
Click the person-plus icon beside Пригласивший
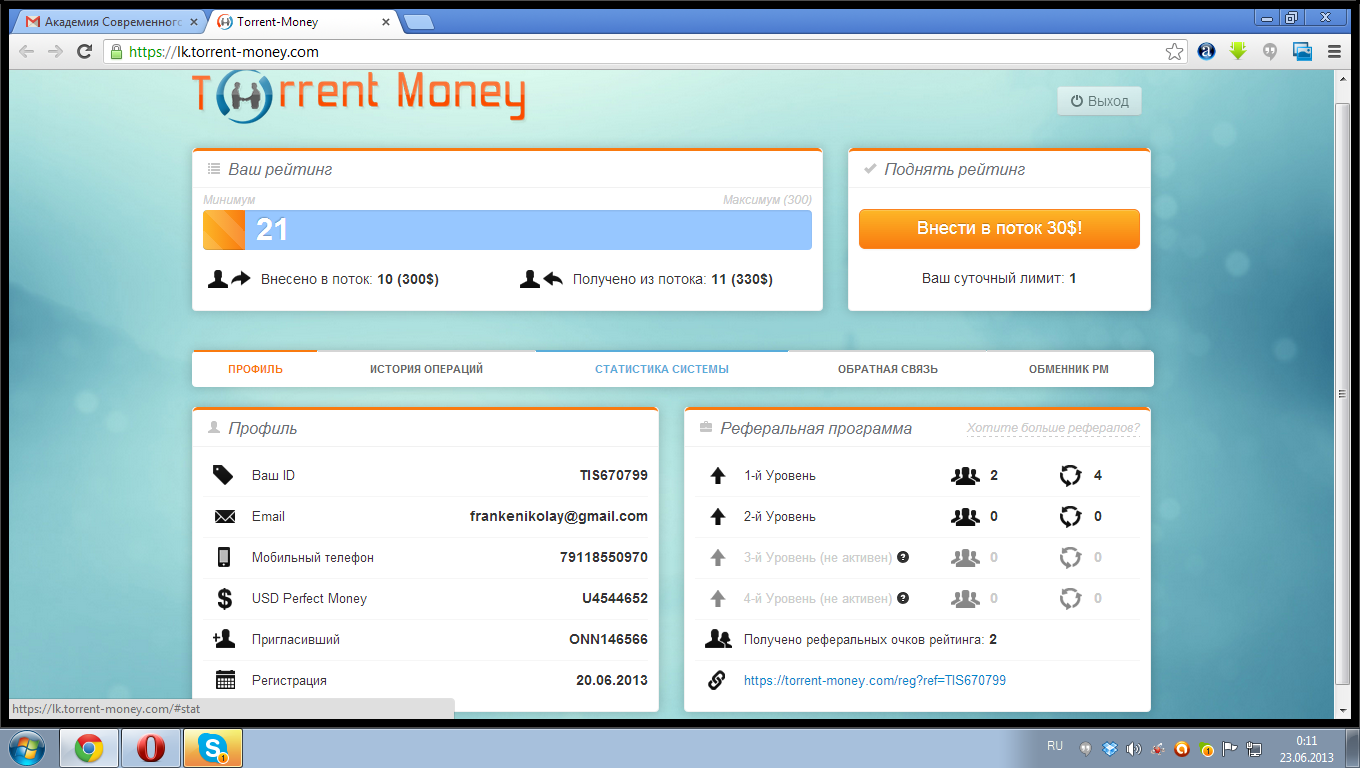click(x=224, y=639)
